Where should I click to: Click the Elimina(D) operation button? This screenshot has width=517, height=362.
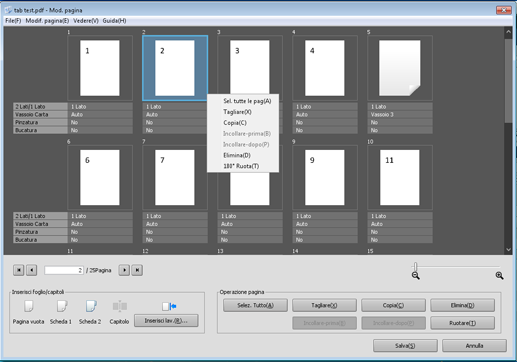tap(462, 305)
